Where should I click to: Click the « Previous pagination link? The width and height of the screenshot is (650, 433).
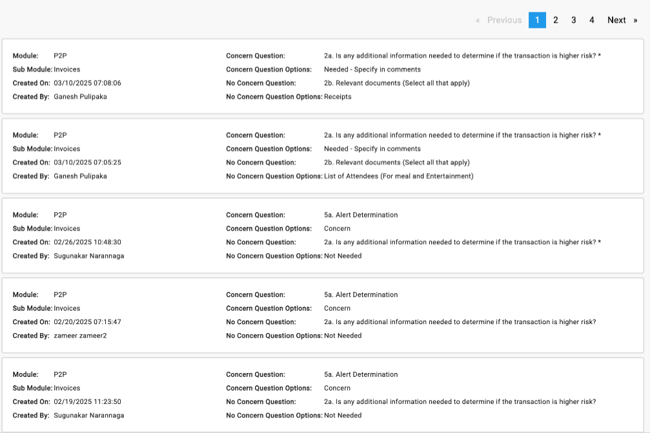(x=498, y=20)
